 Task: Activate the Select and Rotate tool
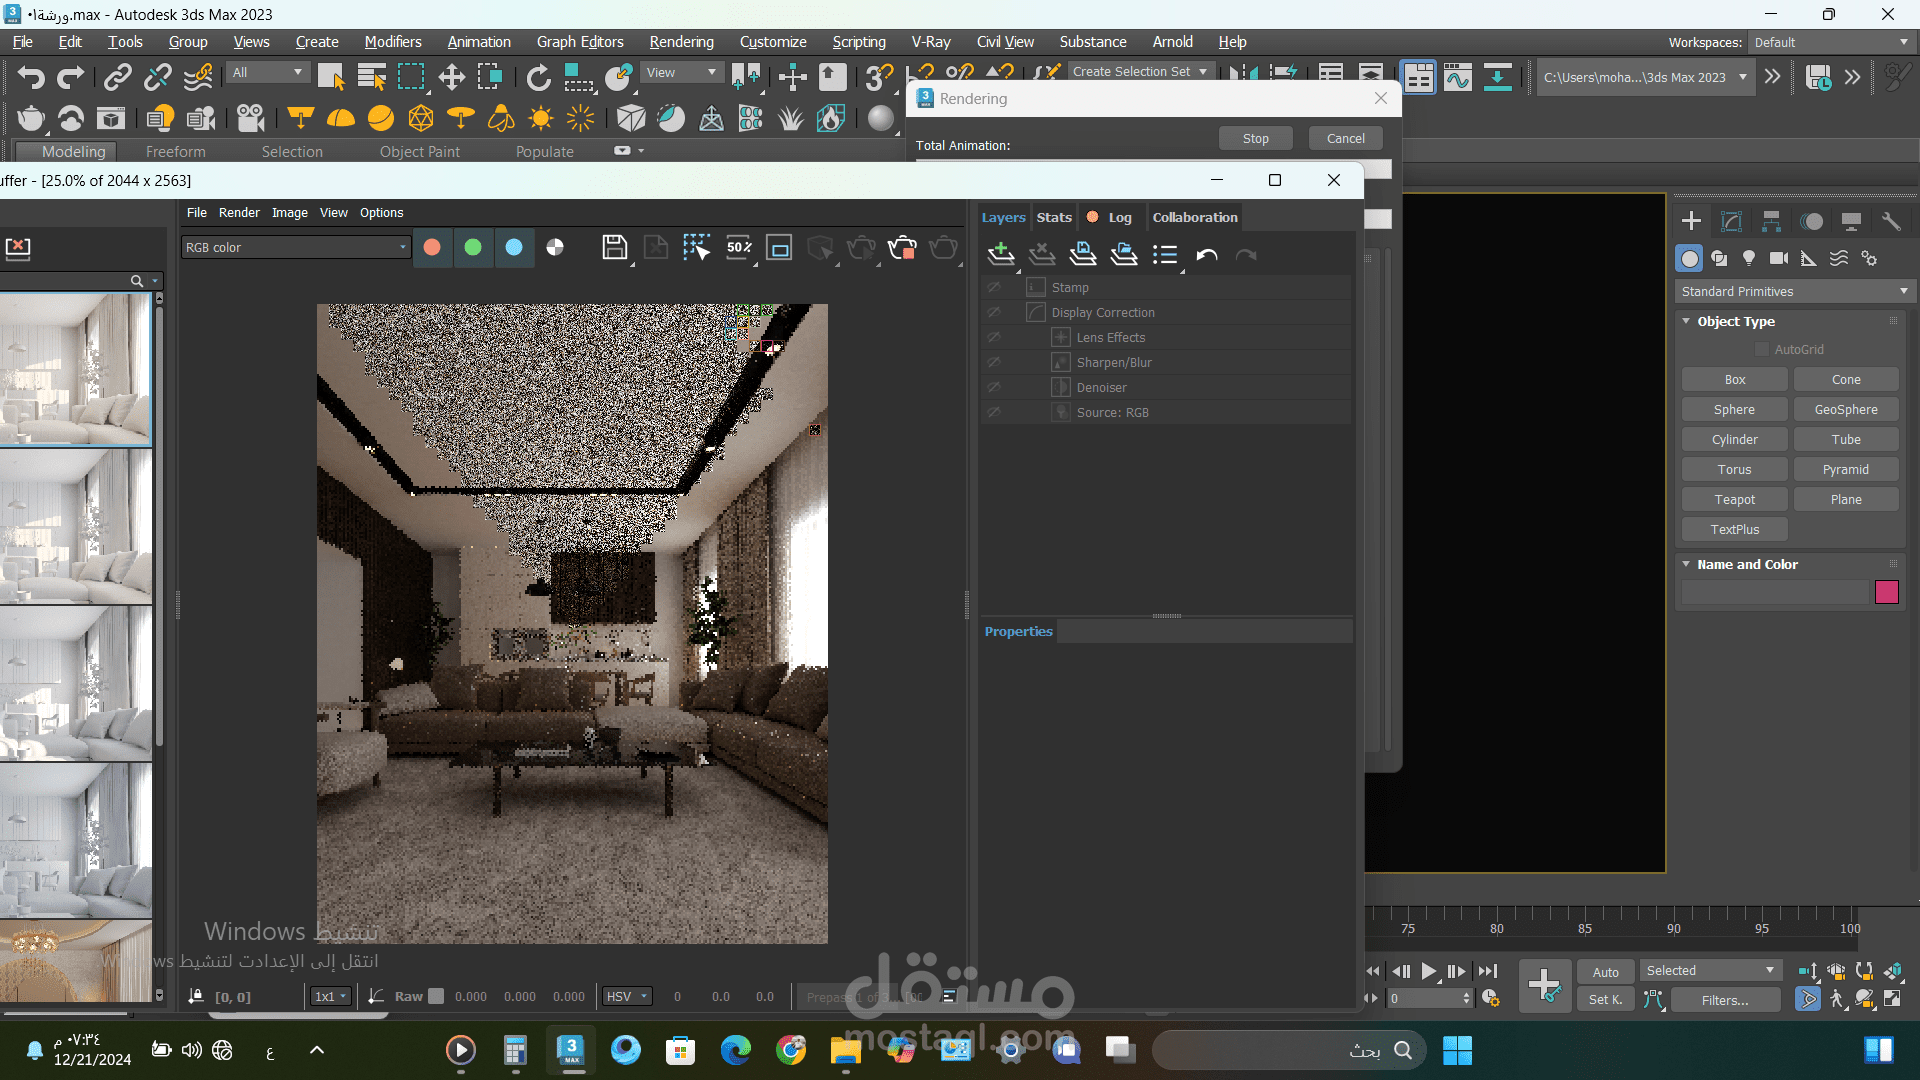click(x=538, y=77)
